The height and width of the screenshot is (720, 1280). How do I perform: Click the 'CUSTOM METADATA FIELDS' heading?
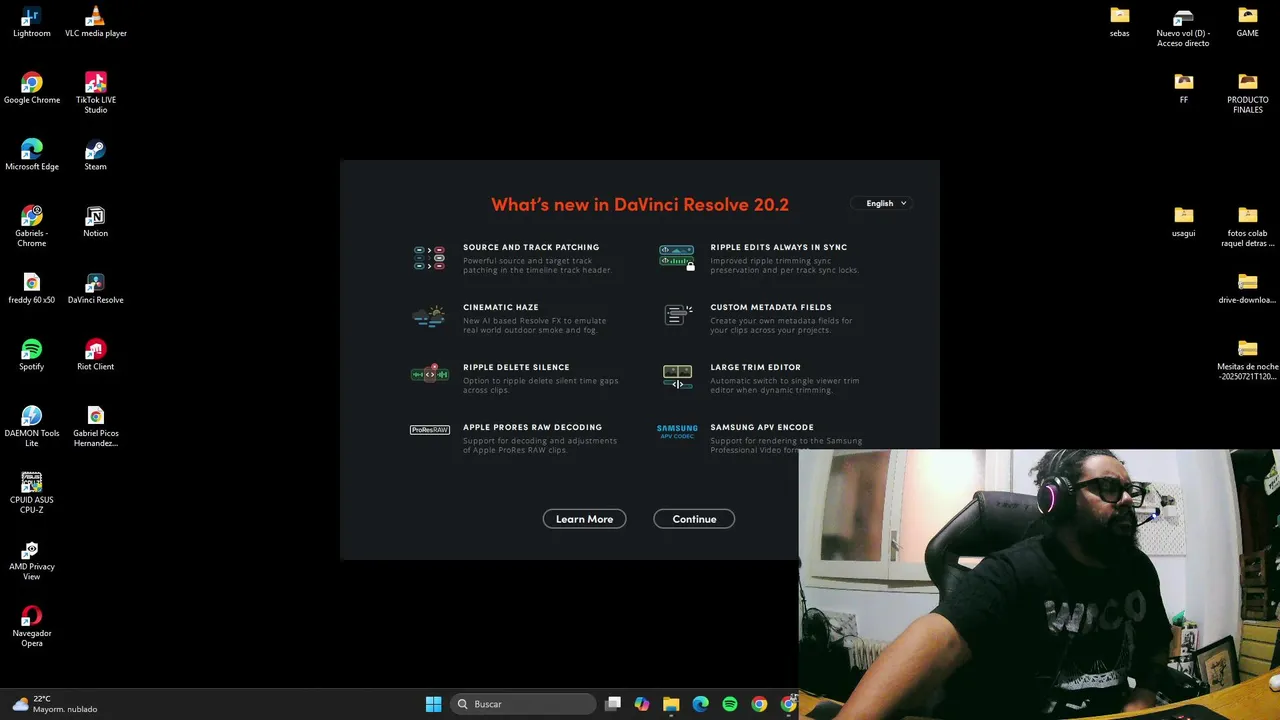(x=771, y=307)
